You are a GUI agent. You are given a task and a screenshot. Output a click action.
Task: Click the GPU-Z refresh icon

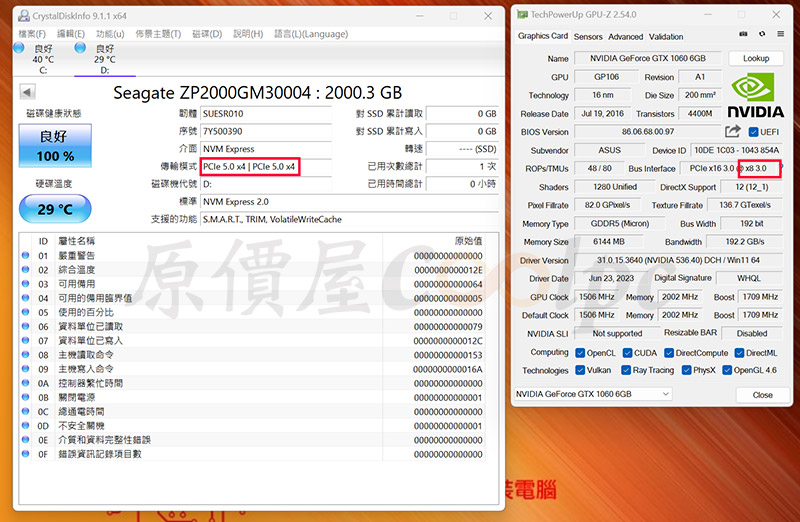[x=762, y=34]
